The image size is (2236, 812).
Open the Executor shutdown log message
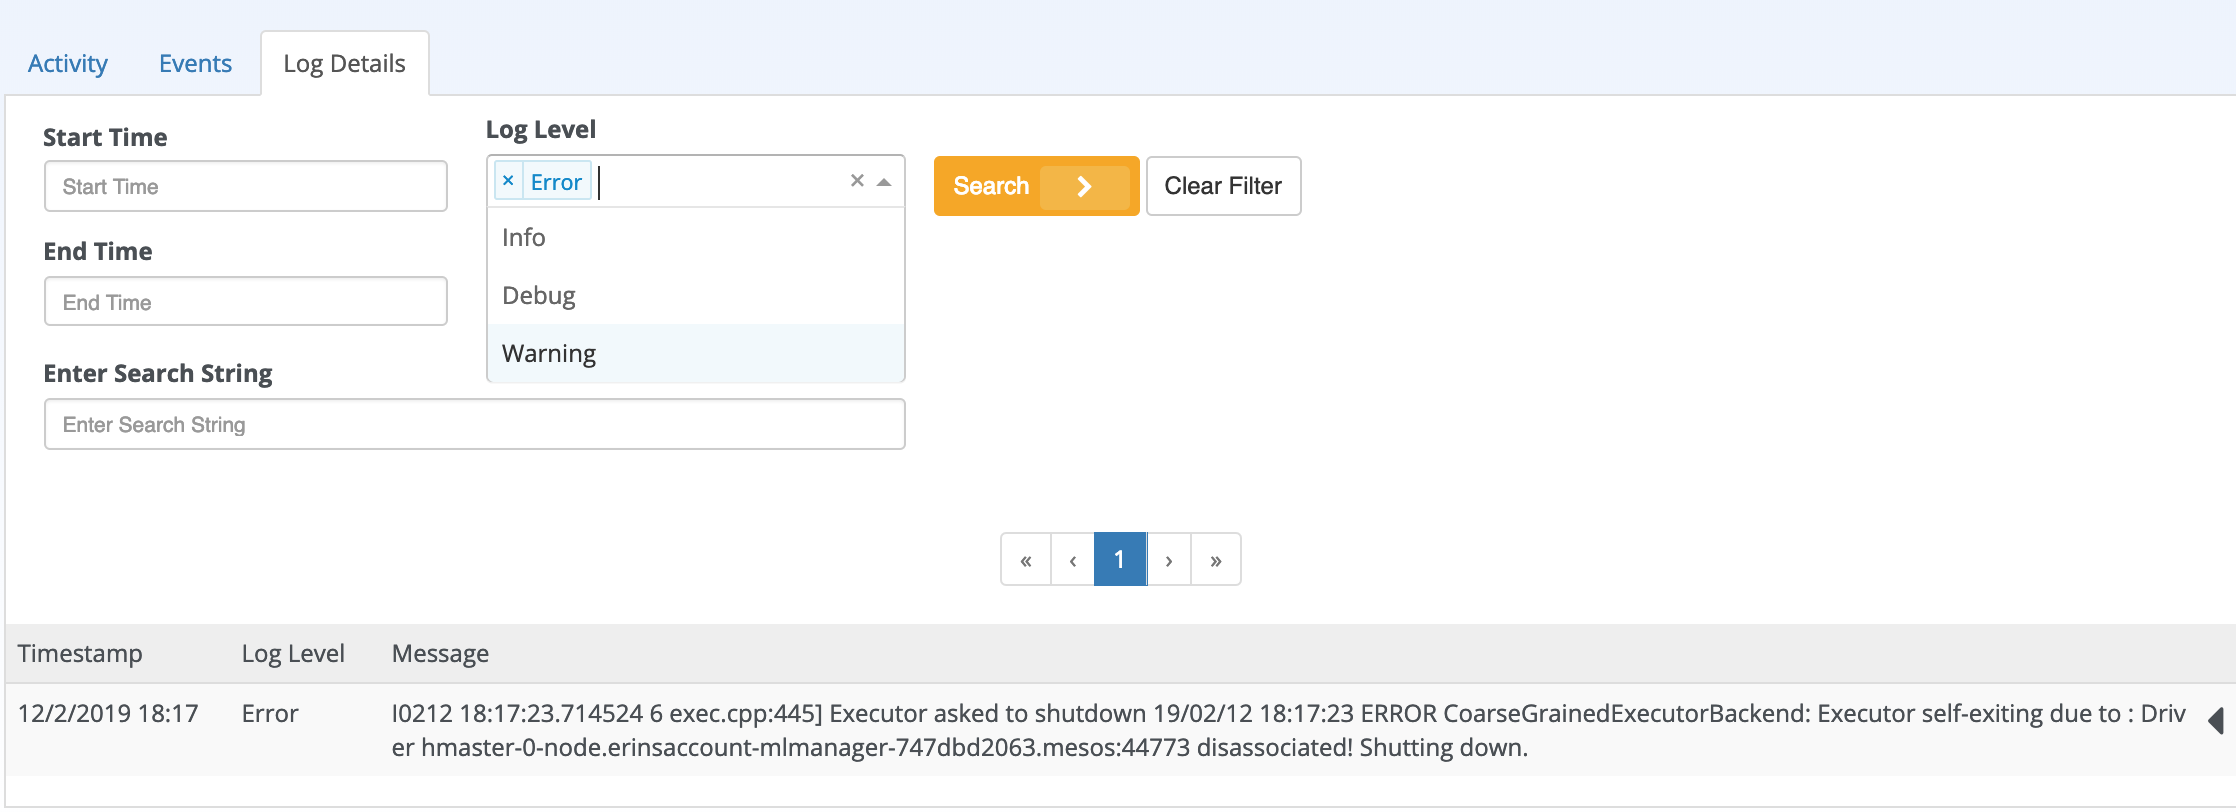1288,730
